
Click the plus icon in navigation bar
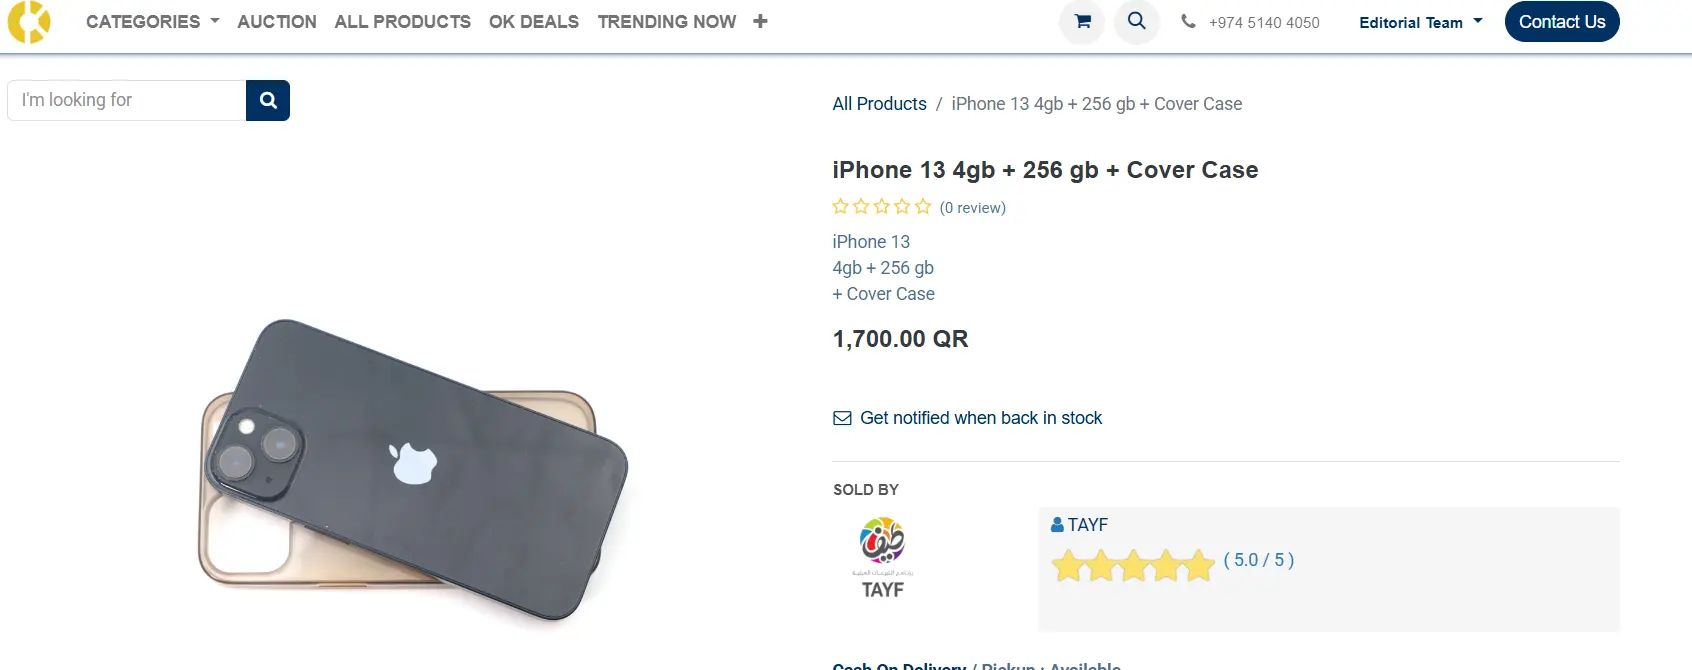pos(760,22)
